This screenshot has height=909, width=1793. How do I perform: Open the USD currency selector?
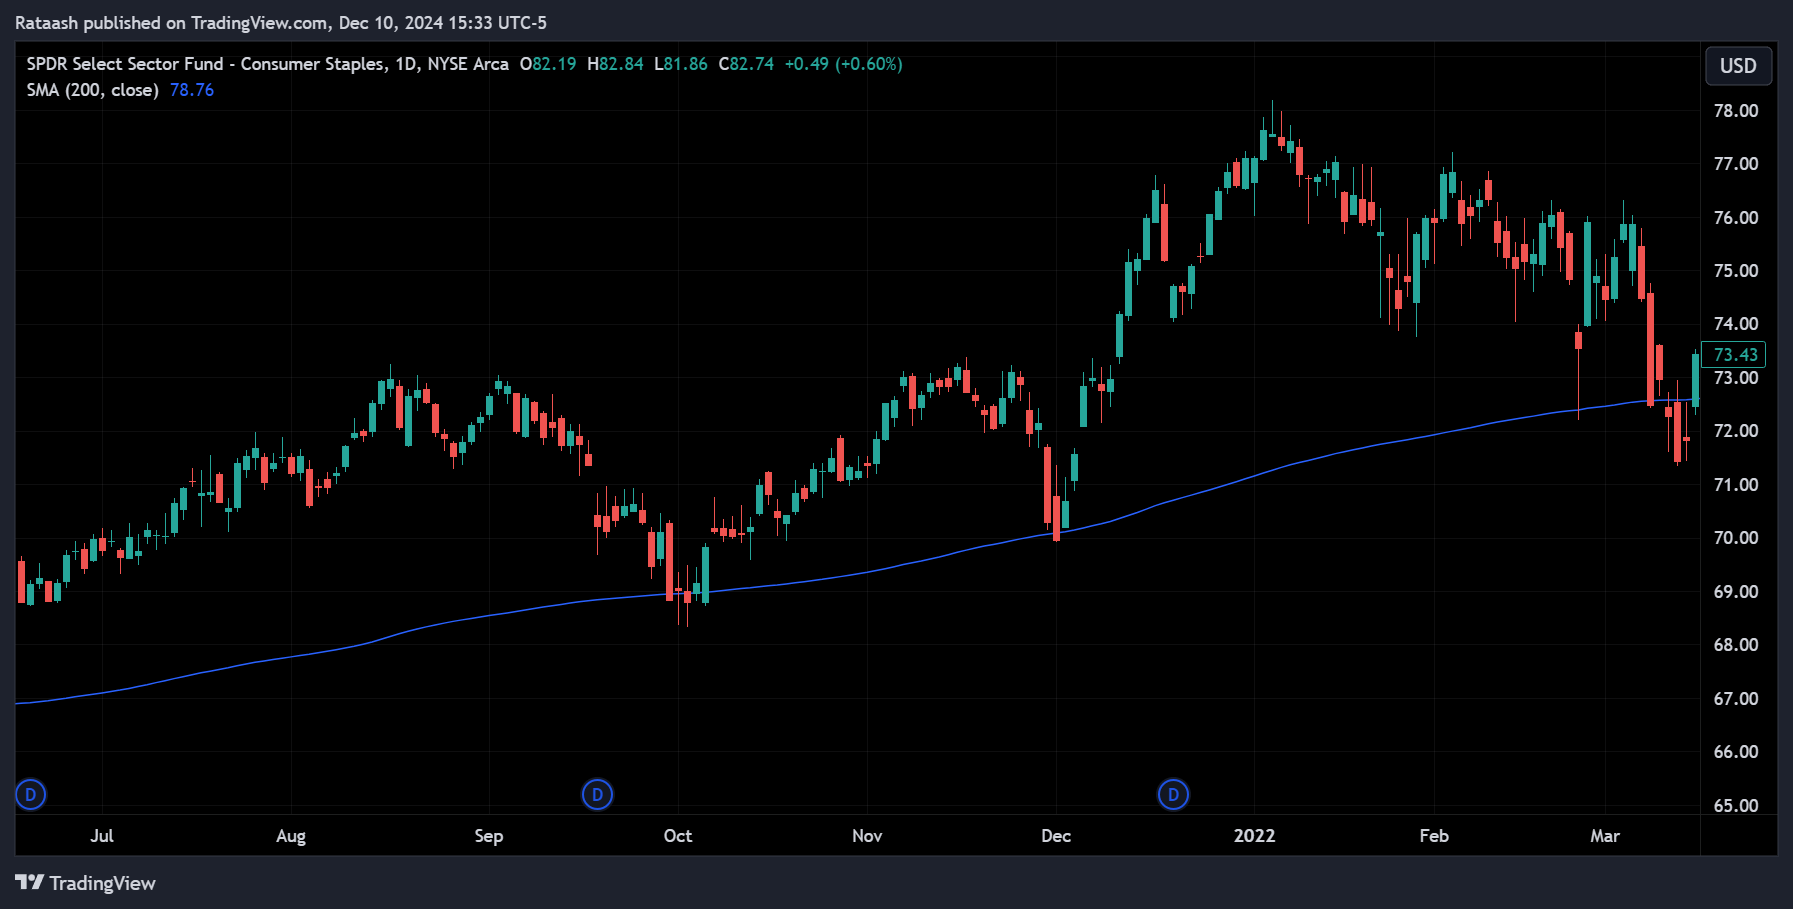pos(1738,66)
